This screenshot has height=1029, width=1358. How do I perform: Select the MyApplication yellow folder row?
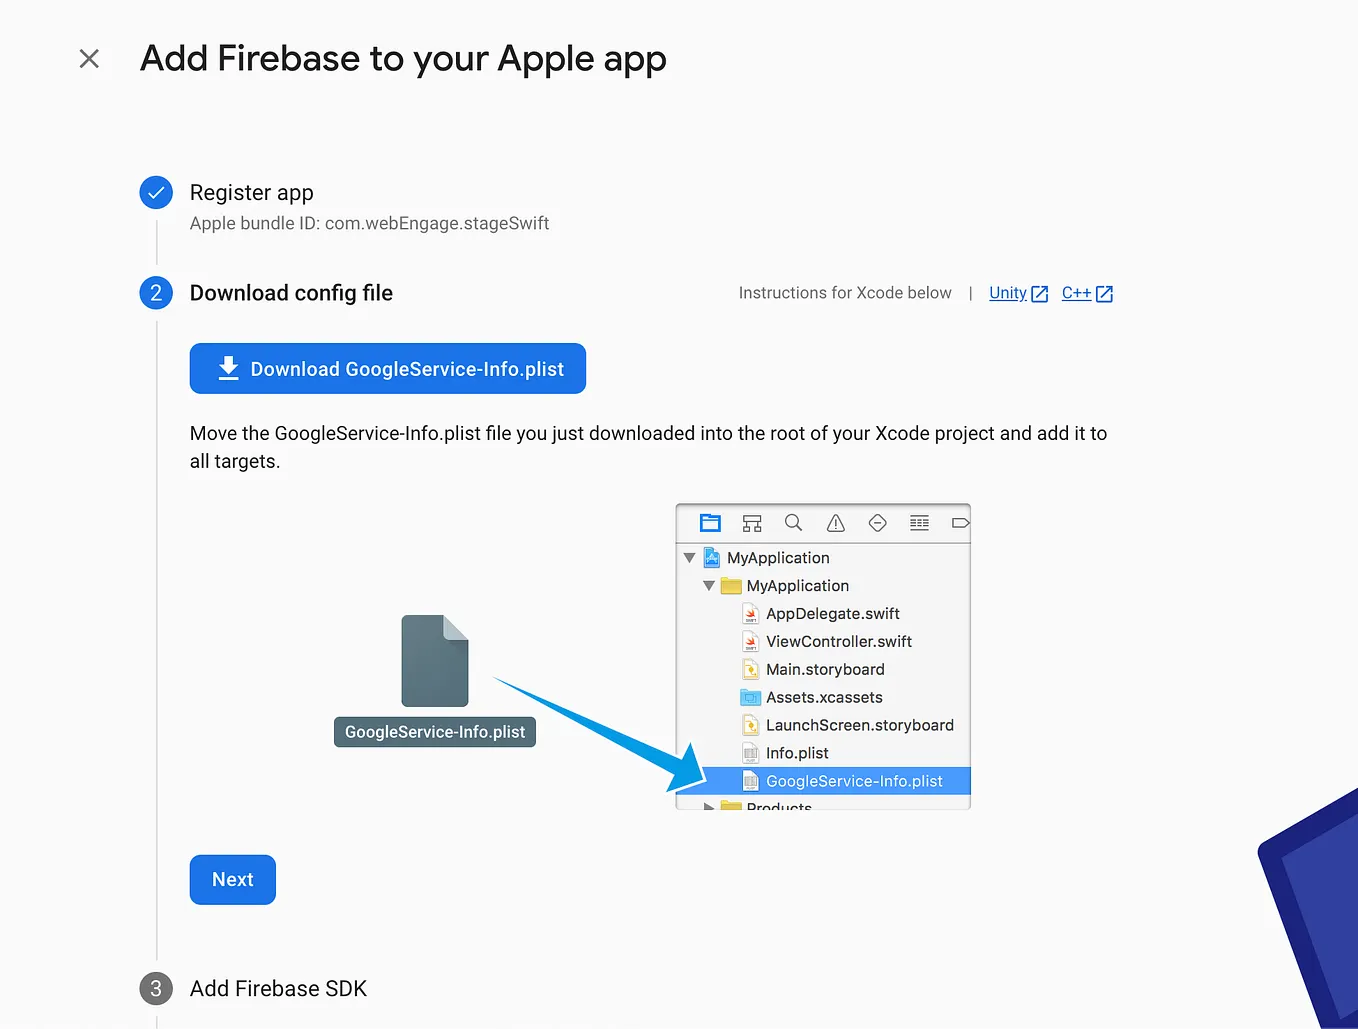824,586
